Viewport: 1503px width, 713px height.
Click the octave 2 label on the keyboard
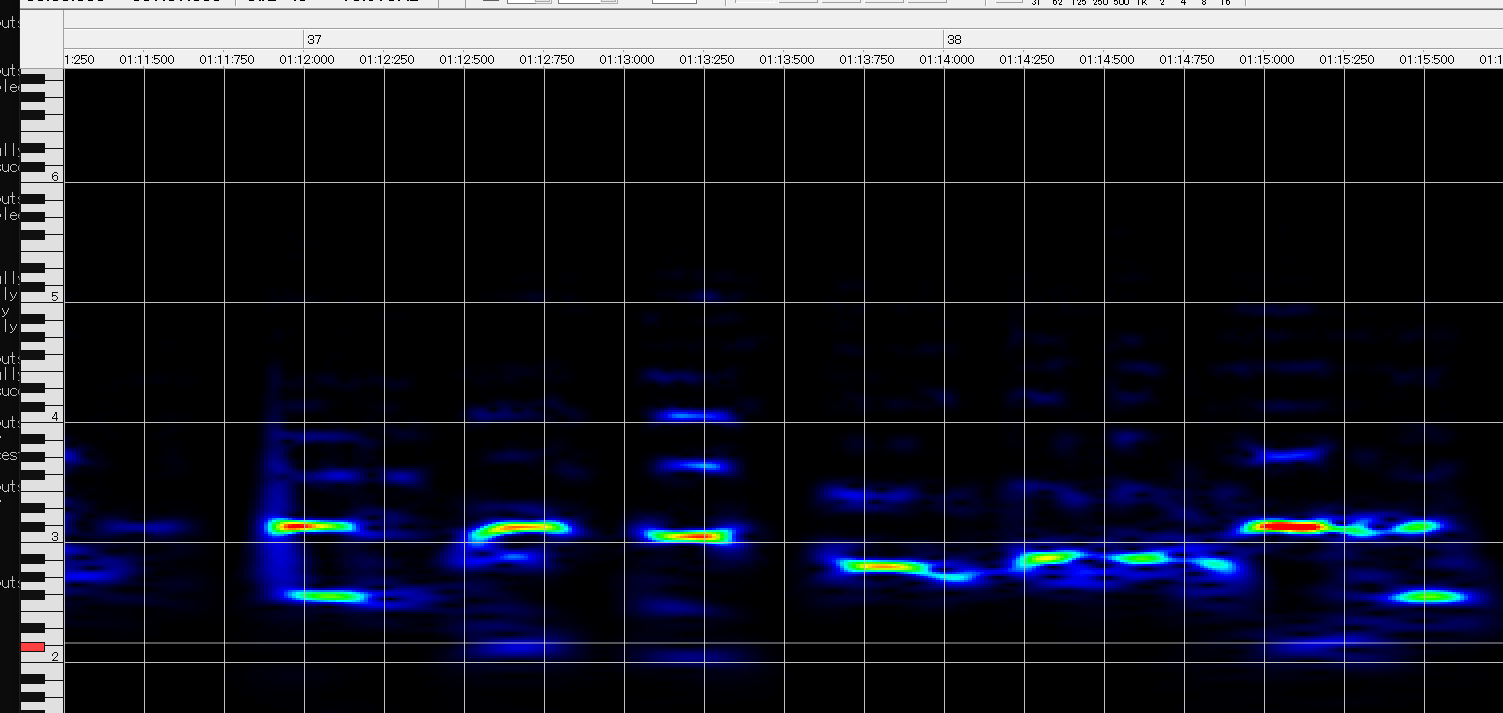[x=55, y=657]
